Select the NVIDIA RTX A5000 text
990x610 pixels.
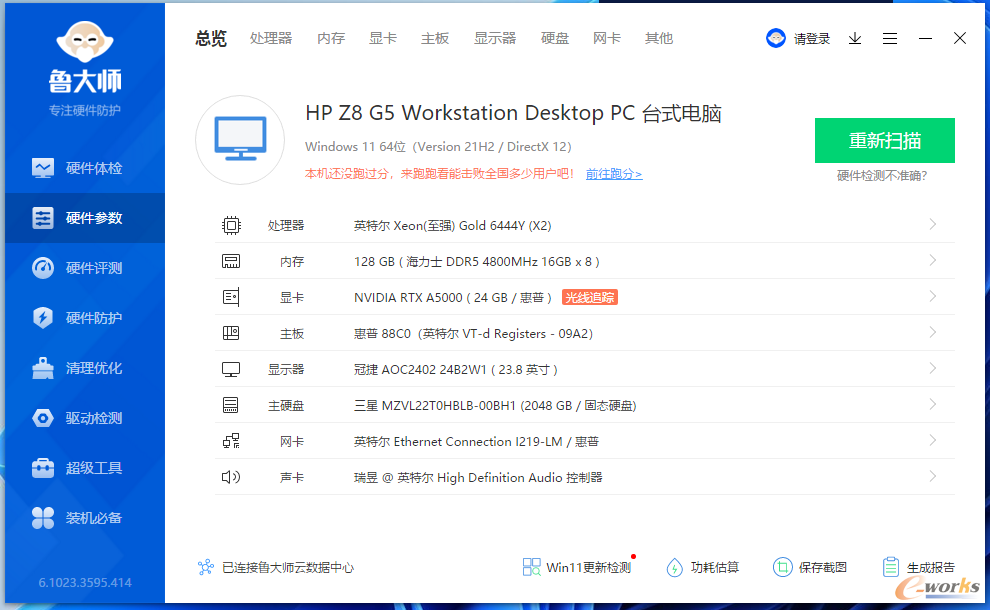tap(453, 297)
